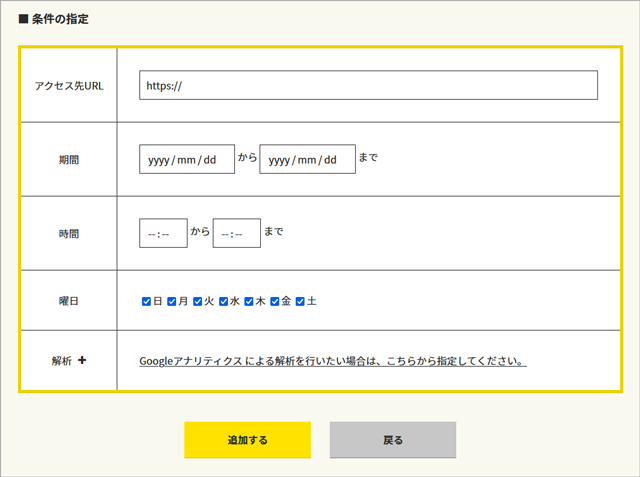
Task: Uncheck the 土 (Saturday) checkbox
Action: pos(300,302)
